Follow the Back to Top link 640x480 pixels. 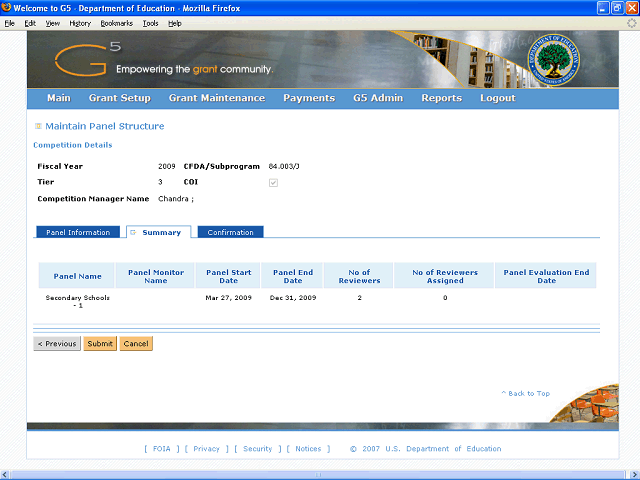tap(525, 394)
